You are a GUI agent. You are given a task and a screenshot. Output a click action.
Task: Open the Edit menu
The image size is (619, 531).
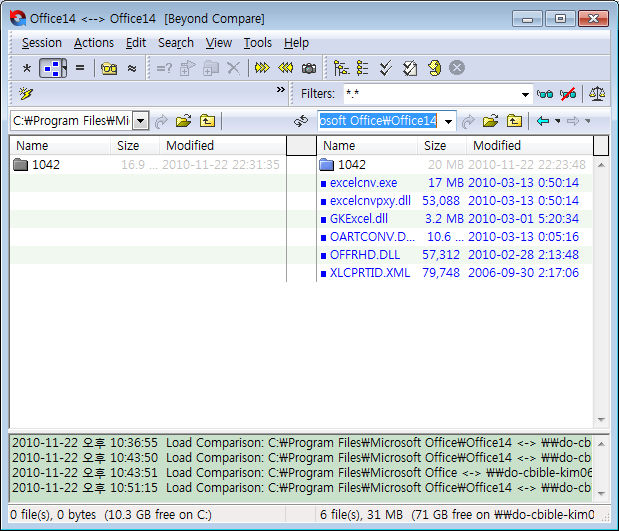[x=136, y=43]
